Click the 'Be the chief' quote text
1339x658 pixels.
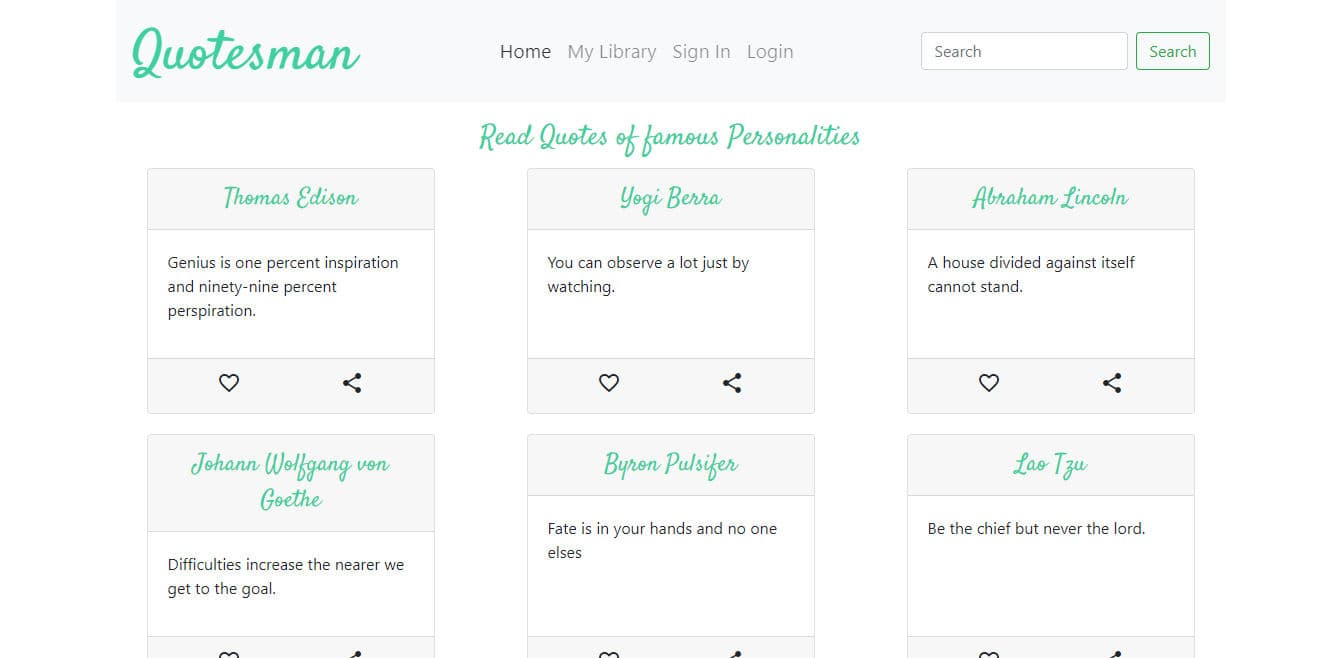pyautogui.click(x=1036, y=529)
